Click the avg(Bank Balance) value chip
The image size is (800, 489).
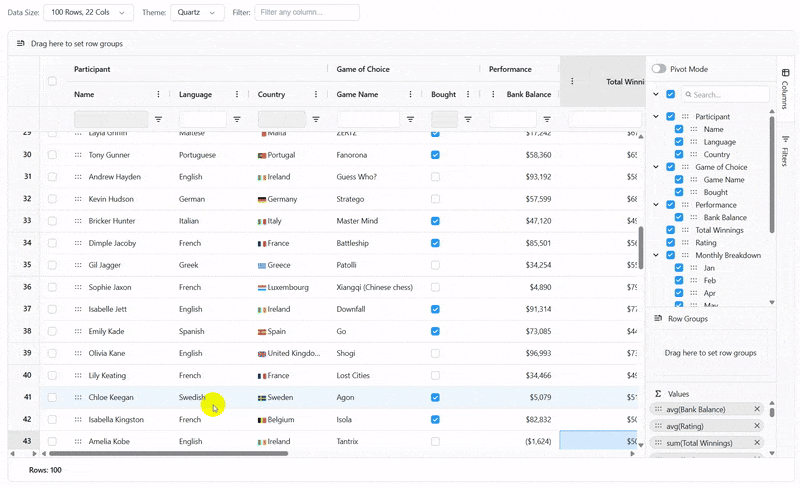tap(707, 409)
